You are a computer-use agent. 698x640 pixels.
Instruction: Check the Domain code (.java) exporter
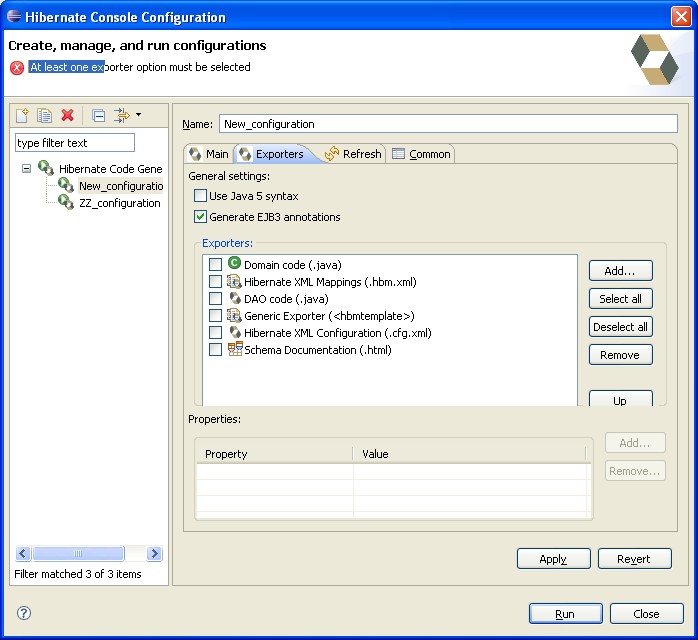pyautogui.click(x=215, y=264)
